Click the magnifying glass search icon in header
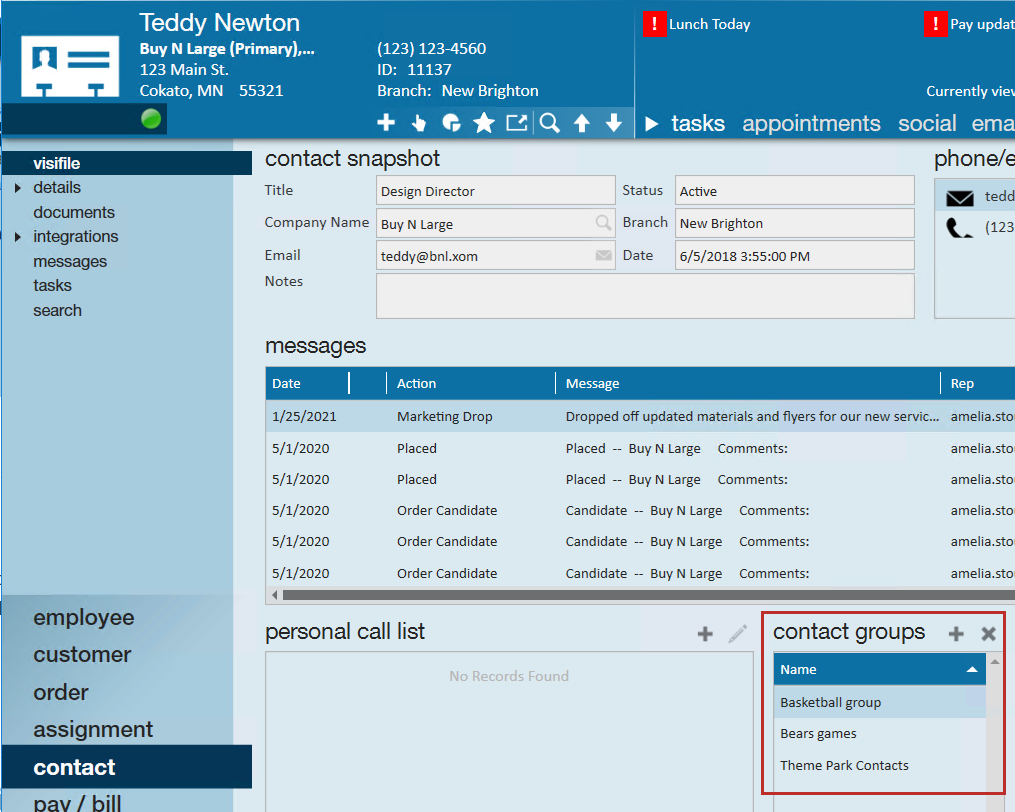Viewport: 1015px width, 812px height. click(x=550, y=122)
